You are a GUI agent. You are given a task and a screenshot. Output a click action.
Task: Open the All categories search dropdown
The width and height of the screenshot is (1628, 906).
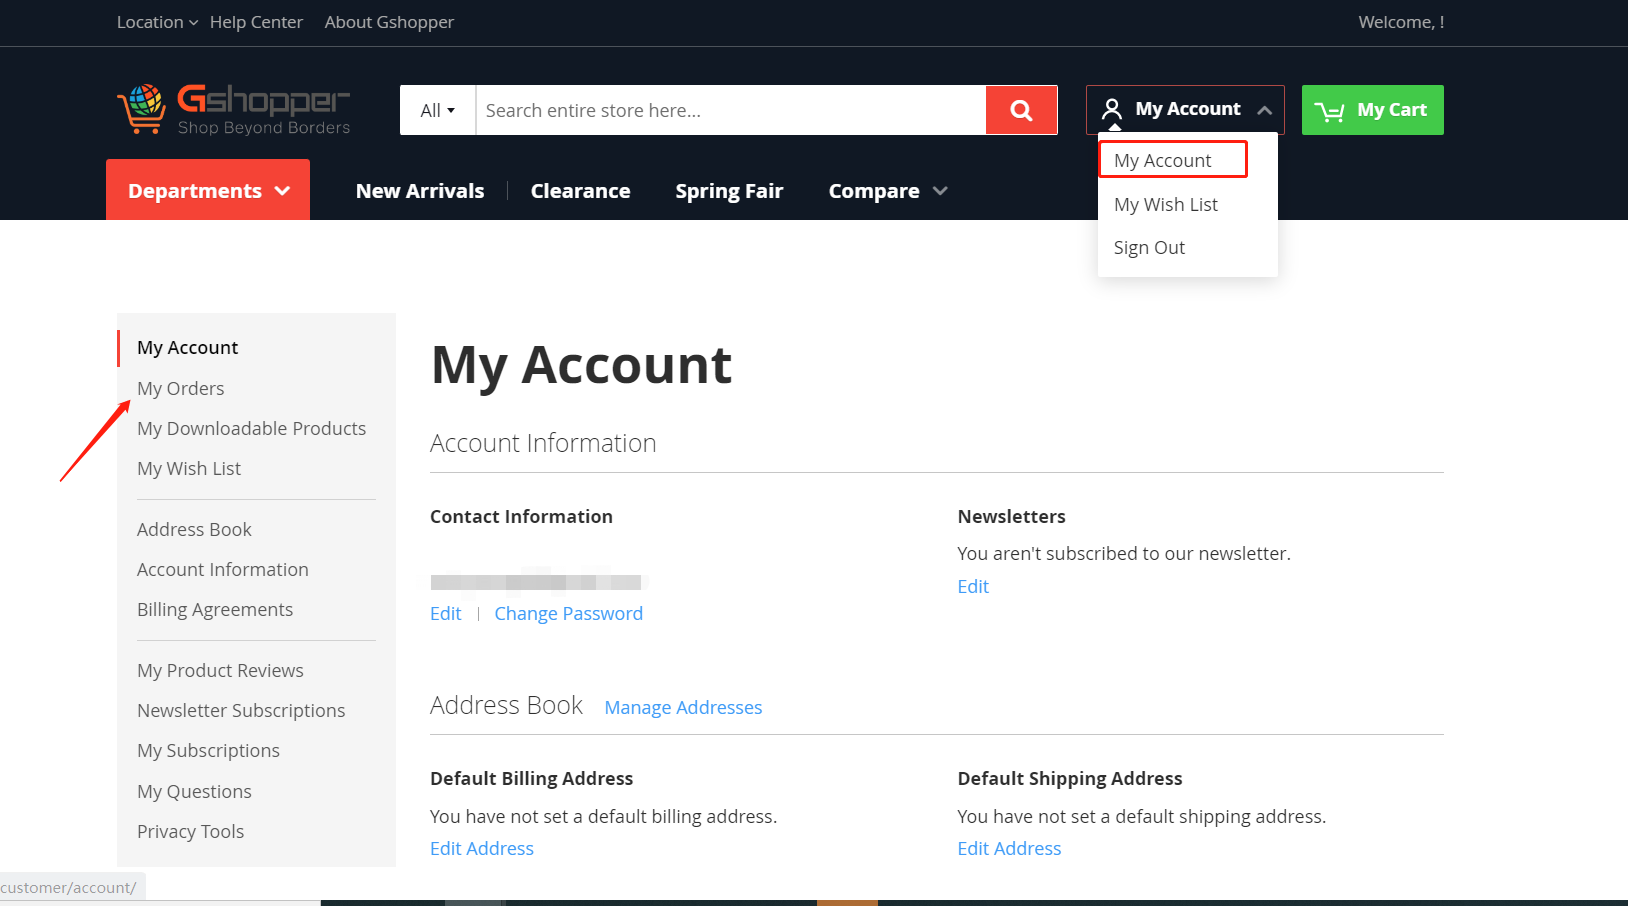(x=438, y=110)
